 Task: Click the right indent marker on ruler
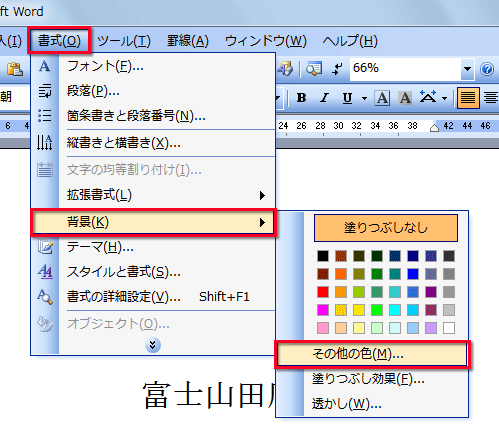(434, 127)
